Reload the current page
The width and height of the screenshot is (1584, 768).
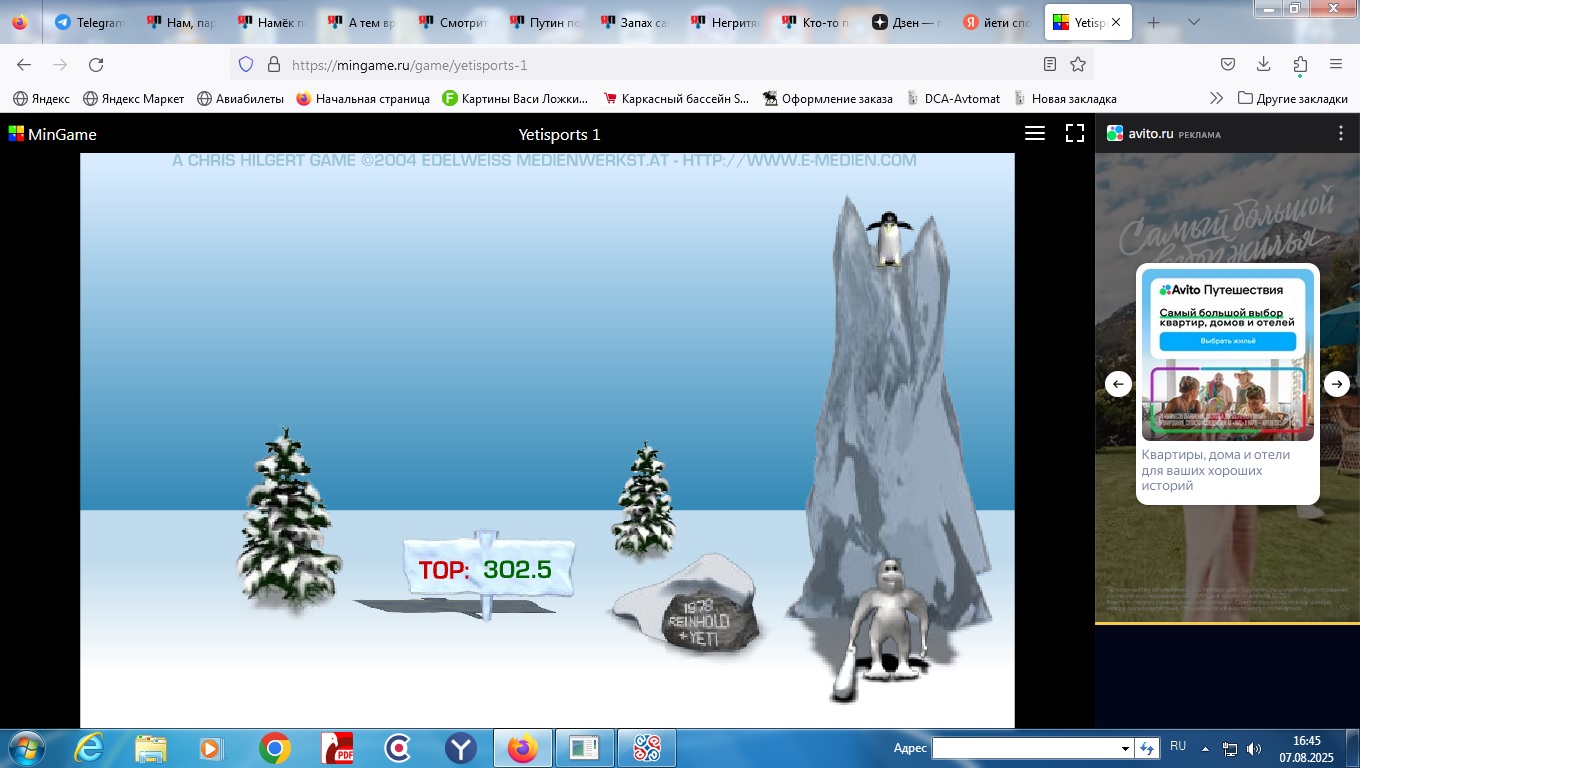pyautogui.click(x=96, y=65)
